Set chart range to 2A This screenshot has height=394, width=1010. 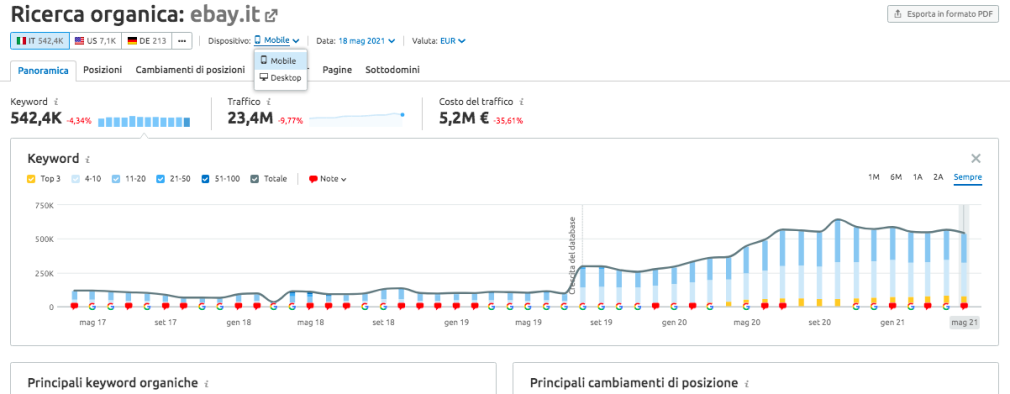pyautogui.click(x=939, y=177)
